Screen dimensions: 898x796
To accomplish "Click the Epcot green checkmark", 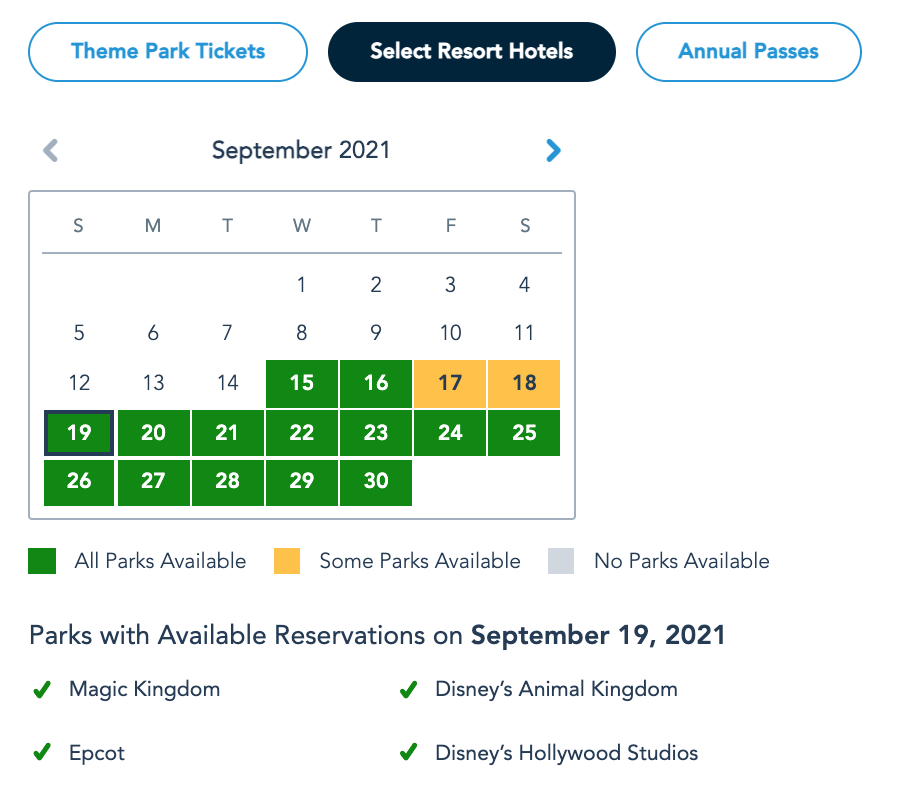I will (42, 753).
